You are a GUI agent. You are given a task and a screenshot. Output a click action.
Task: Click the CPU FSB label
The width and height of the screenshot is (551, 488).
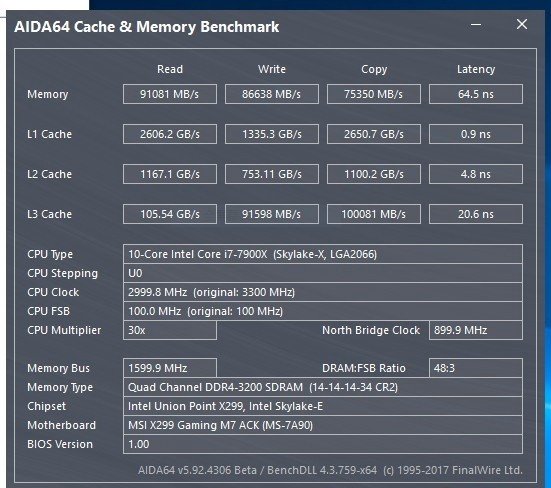click(48, 311)
